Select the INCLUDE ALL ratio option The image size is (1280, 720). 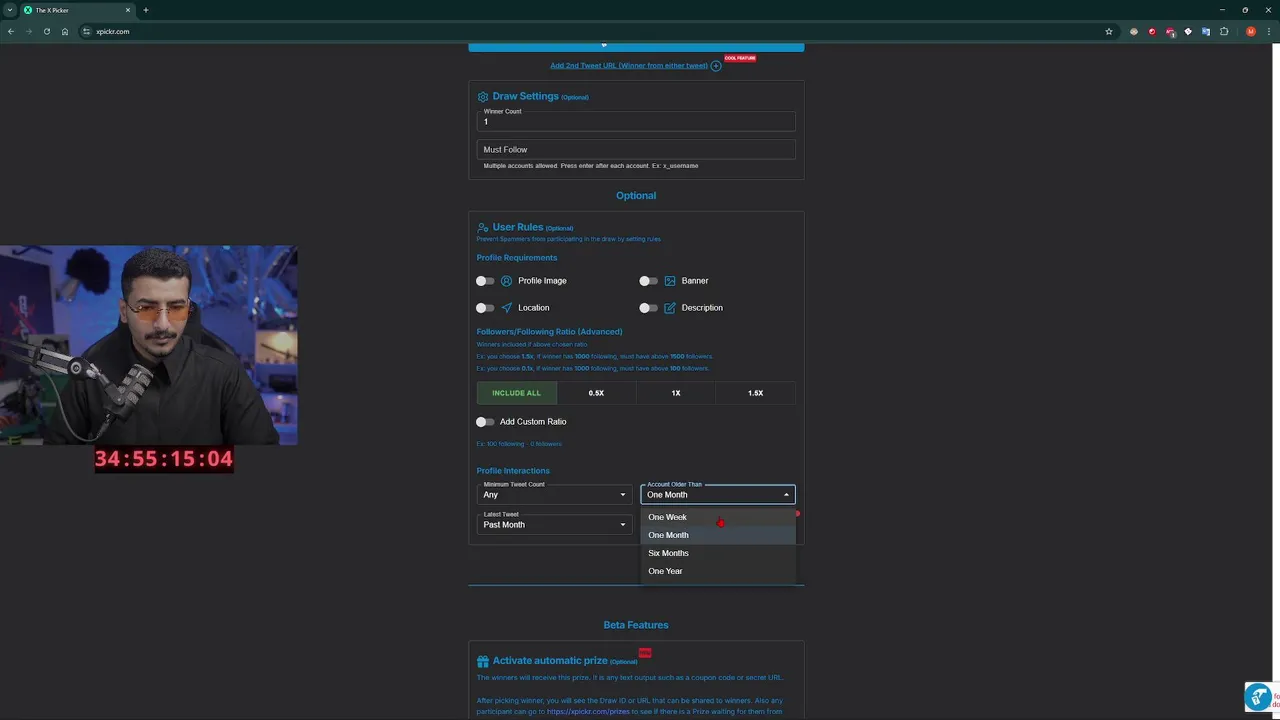[516, 393]
